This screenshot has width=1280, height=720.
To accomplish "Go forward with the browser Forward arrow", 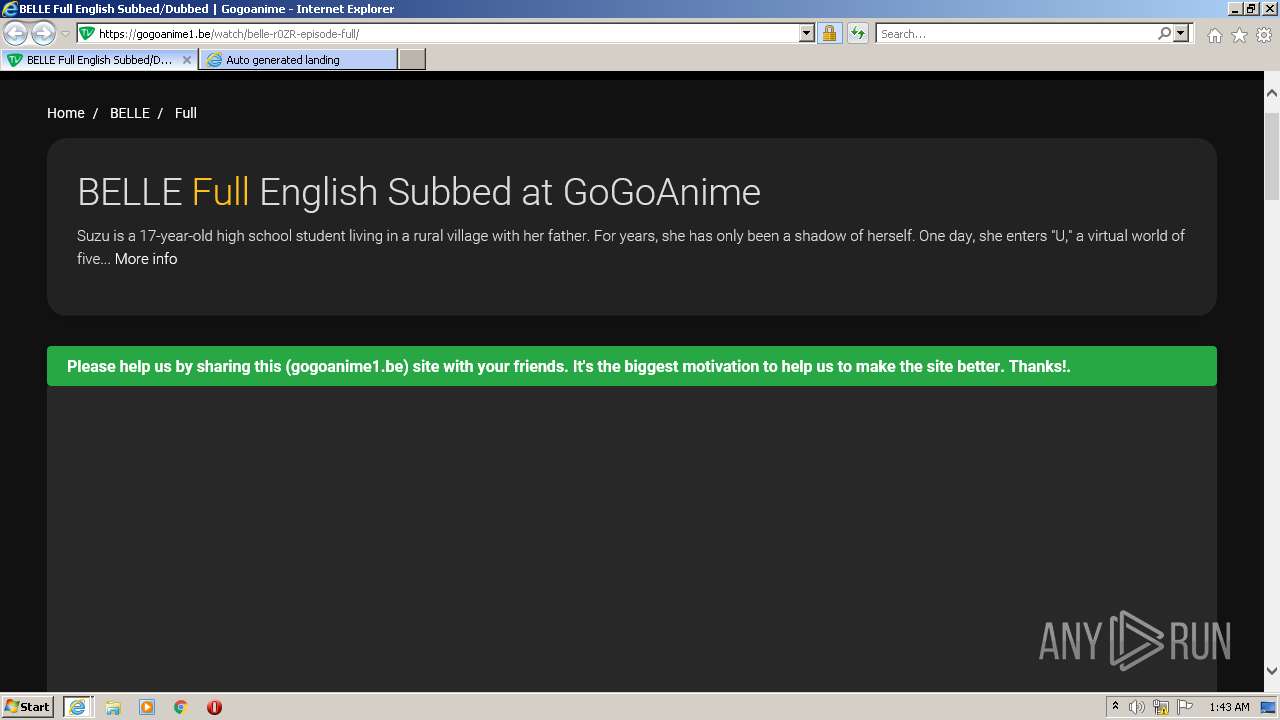I will 43,33.
